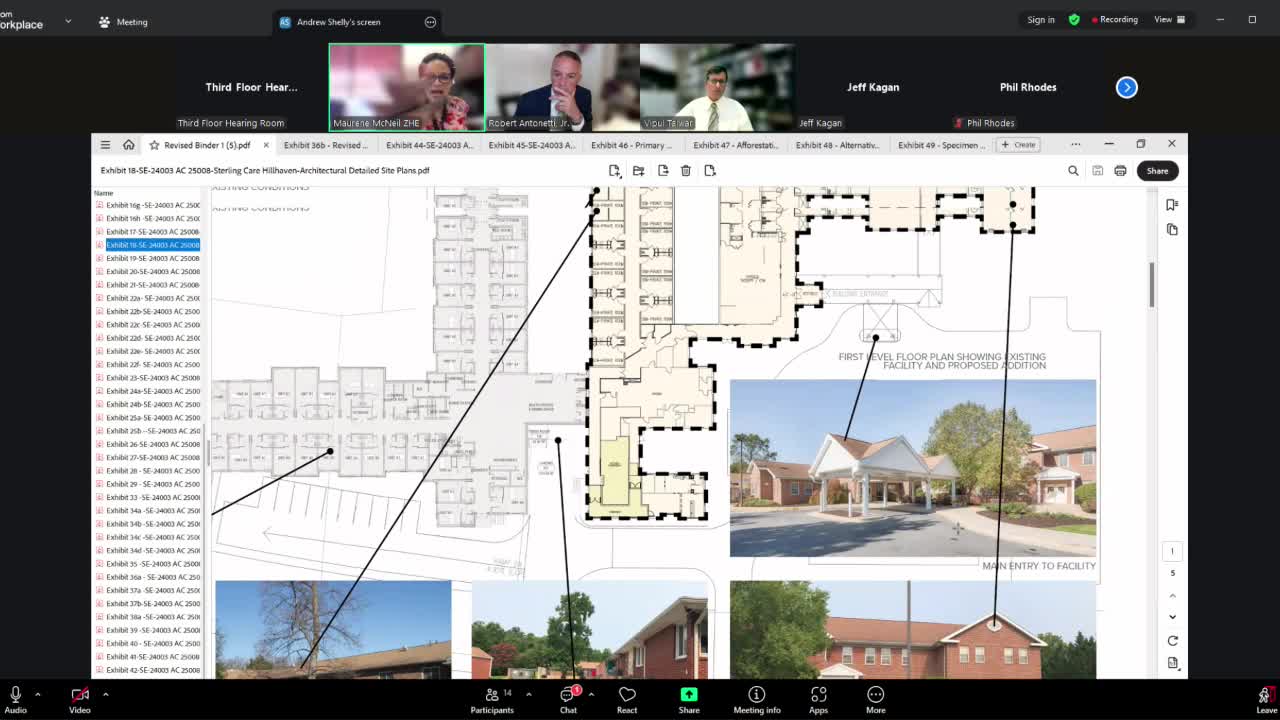The image size is (1280, 720).
Task: Select Vipul Talwar's video thumbnail
Action: click(717, 87)
